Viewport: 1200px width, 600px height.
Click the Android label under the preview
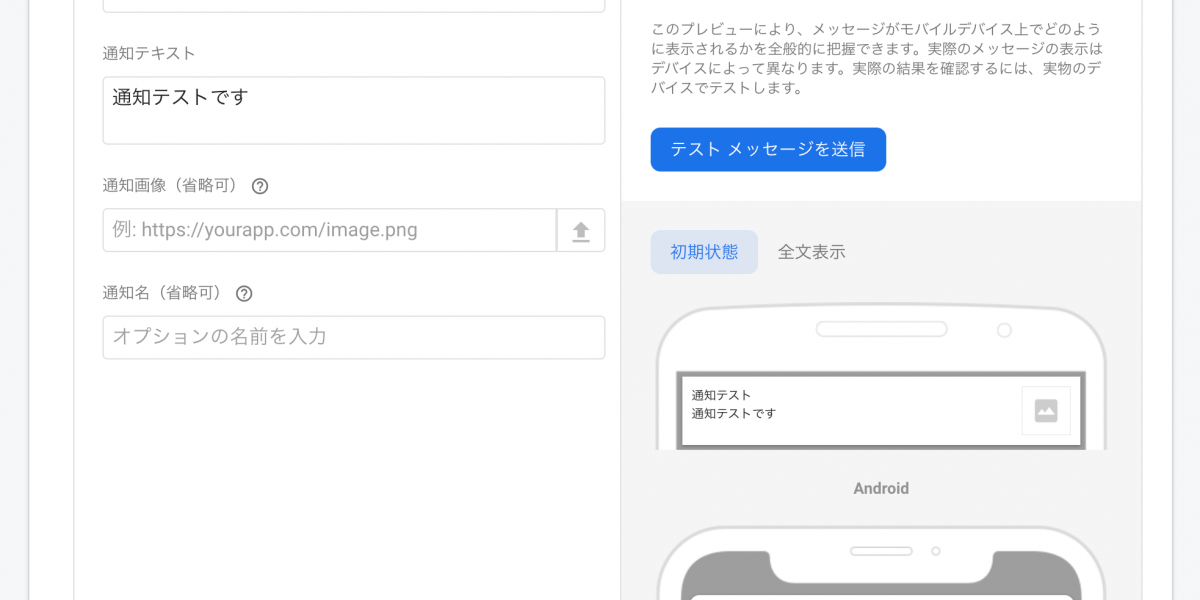(x=881, y=489)
